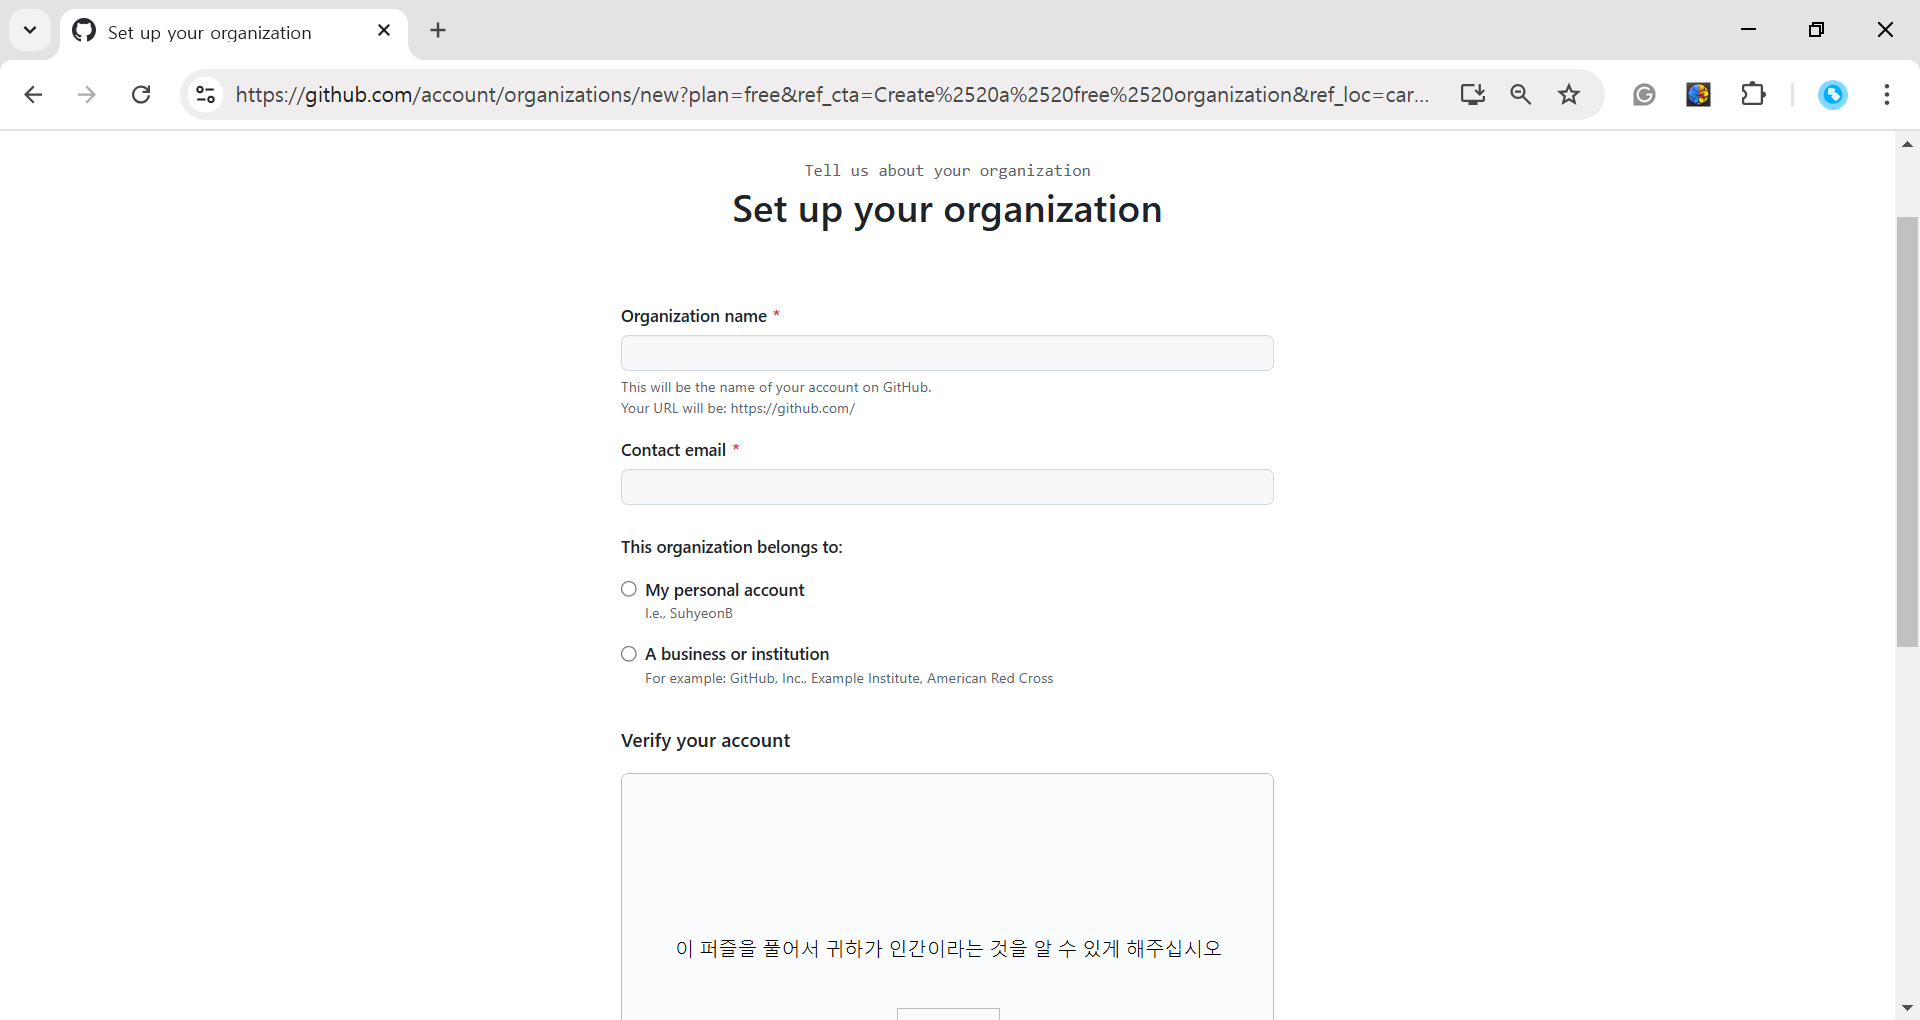Click the scrollbar up arrow
The width and height of the screenshot is (1920, 1020).
click(1907, 144)
